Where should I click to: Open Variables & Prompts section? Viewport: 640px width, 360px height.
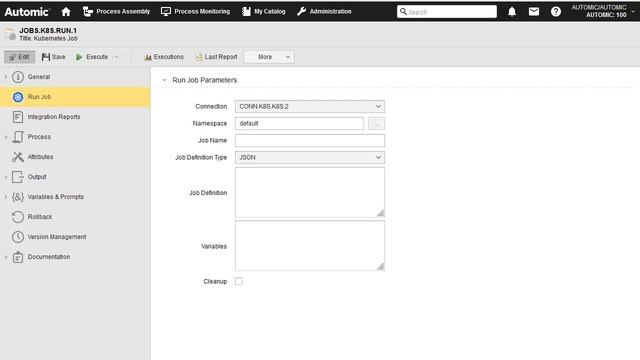pyautogui.click(x=75, y=197)
